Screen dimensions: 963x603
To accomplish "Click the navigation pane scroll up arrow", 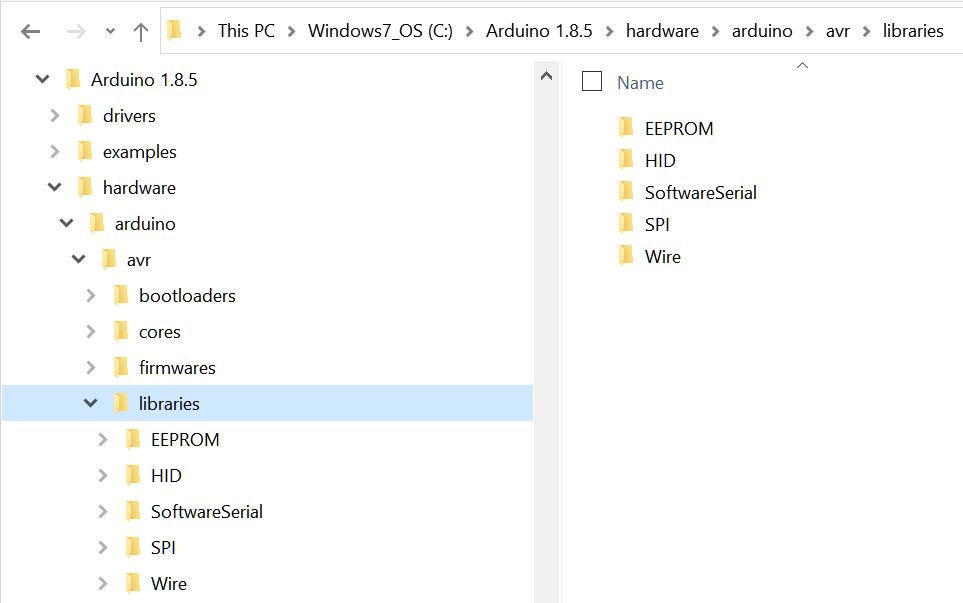I will 547,76.
